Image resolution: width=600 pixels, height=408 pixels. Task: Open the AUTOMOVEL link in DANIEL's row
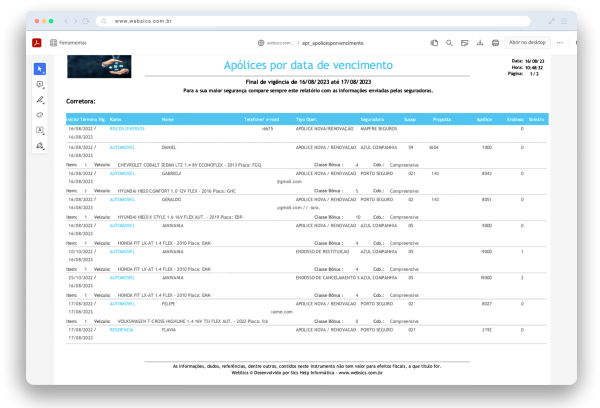point(122,147)
